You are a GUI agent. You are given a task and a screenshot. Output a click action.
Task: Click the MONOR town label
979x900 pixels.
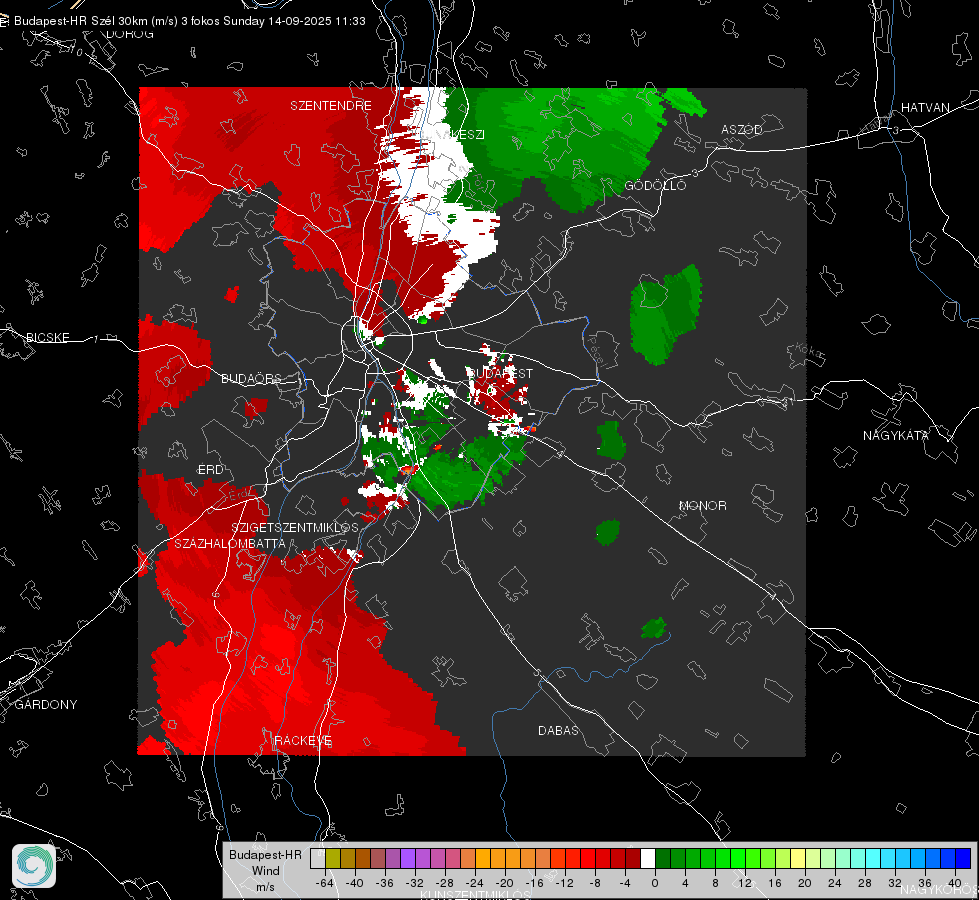[x=702, y=505]
